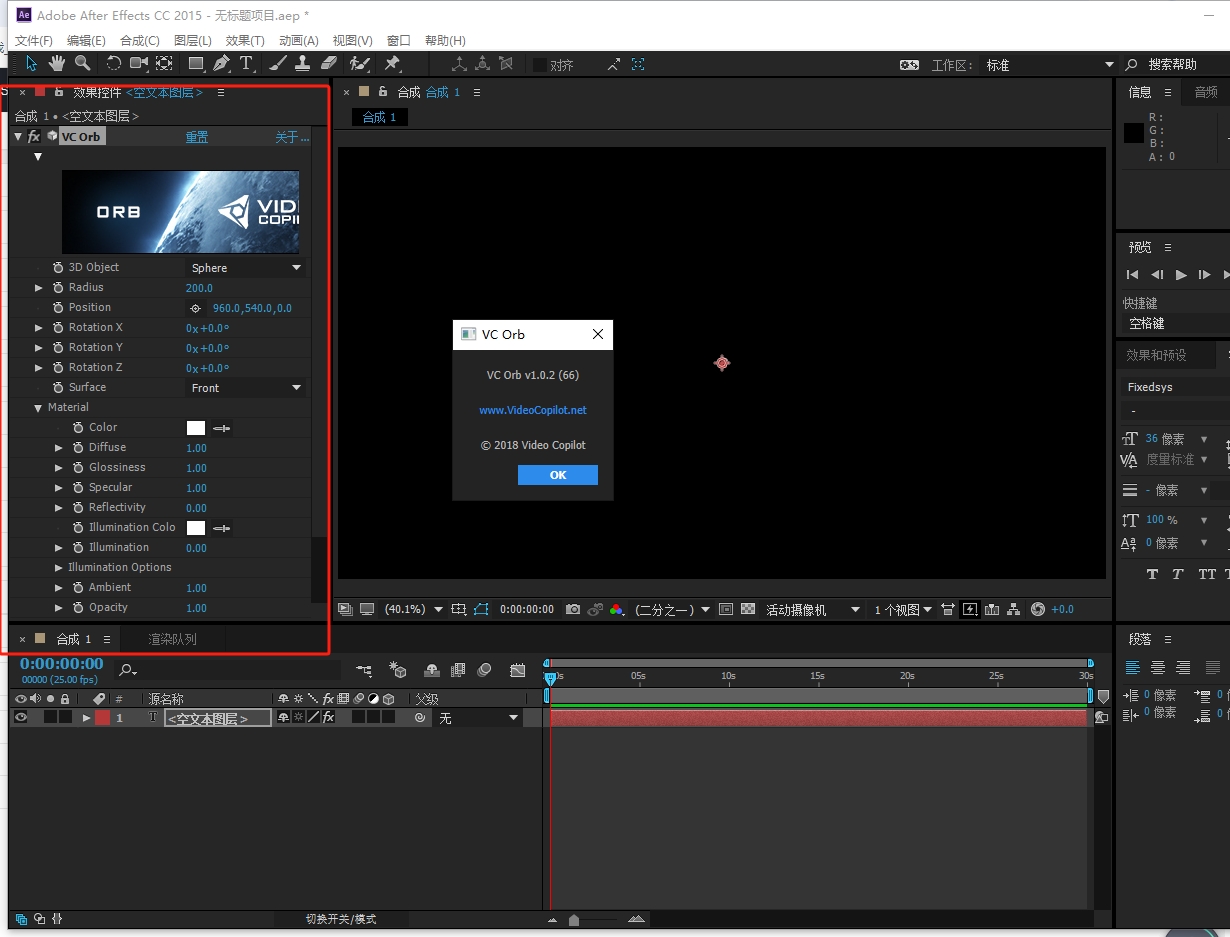Enable the snapping checkbox in the toolbar
Screen dimensions: 1230x937
540,65
